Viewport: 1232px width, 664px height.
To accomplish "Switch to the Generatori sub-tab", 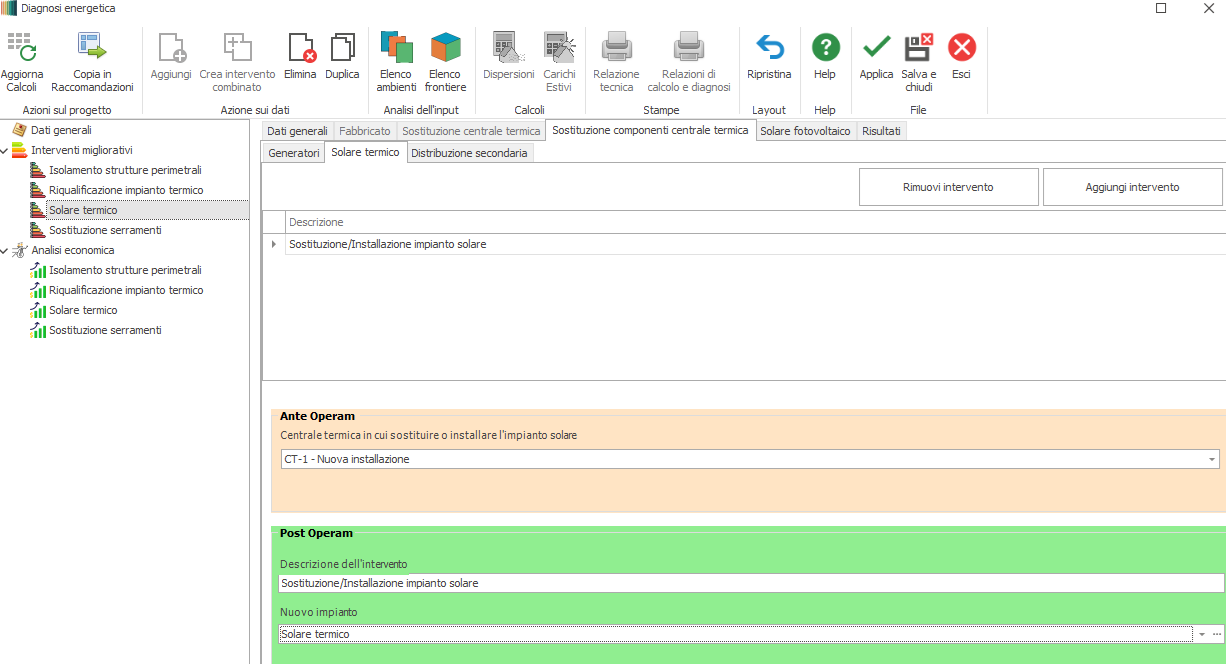I will coord(293,153).
